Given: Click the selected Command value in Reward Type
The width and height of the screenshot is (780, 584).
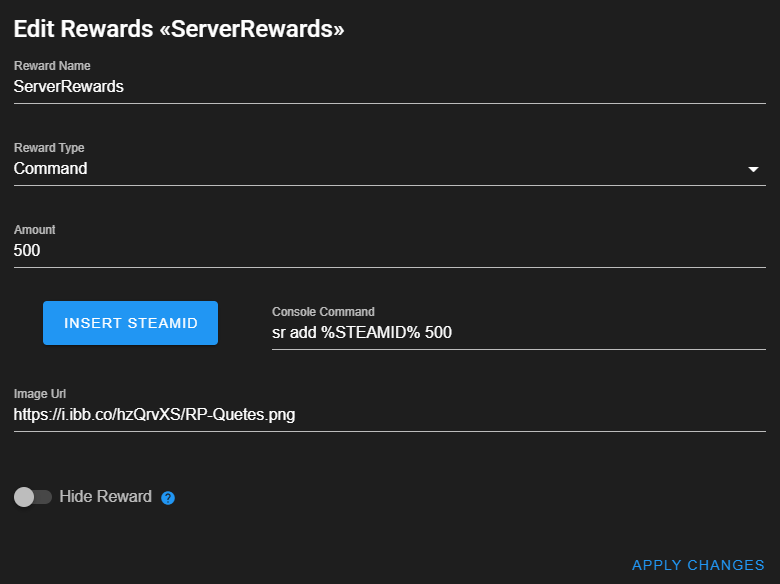Looking at the screenshot, I should (x=51, y=169).
